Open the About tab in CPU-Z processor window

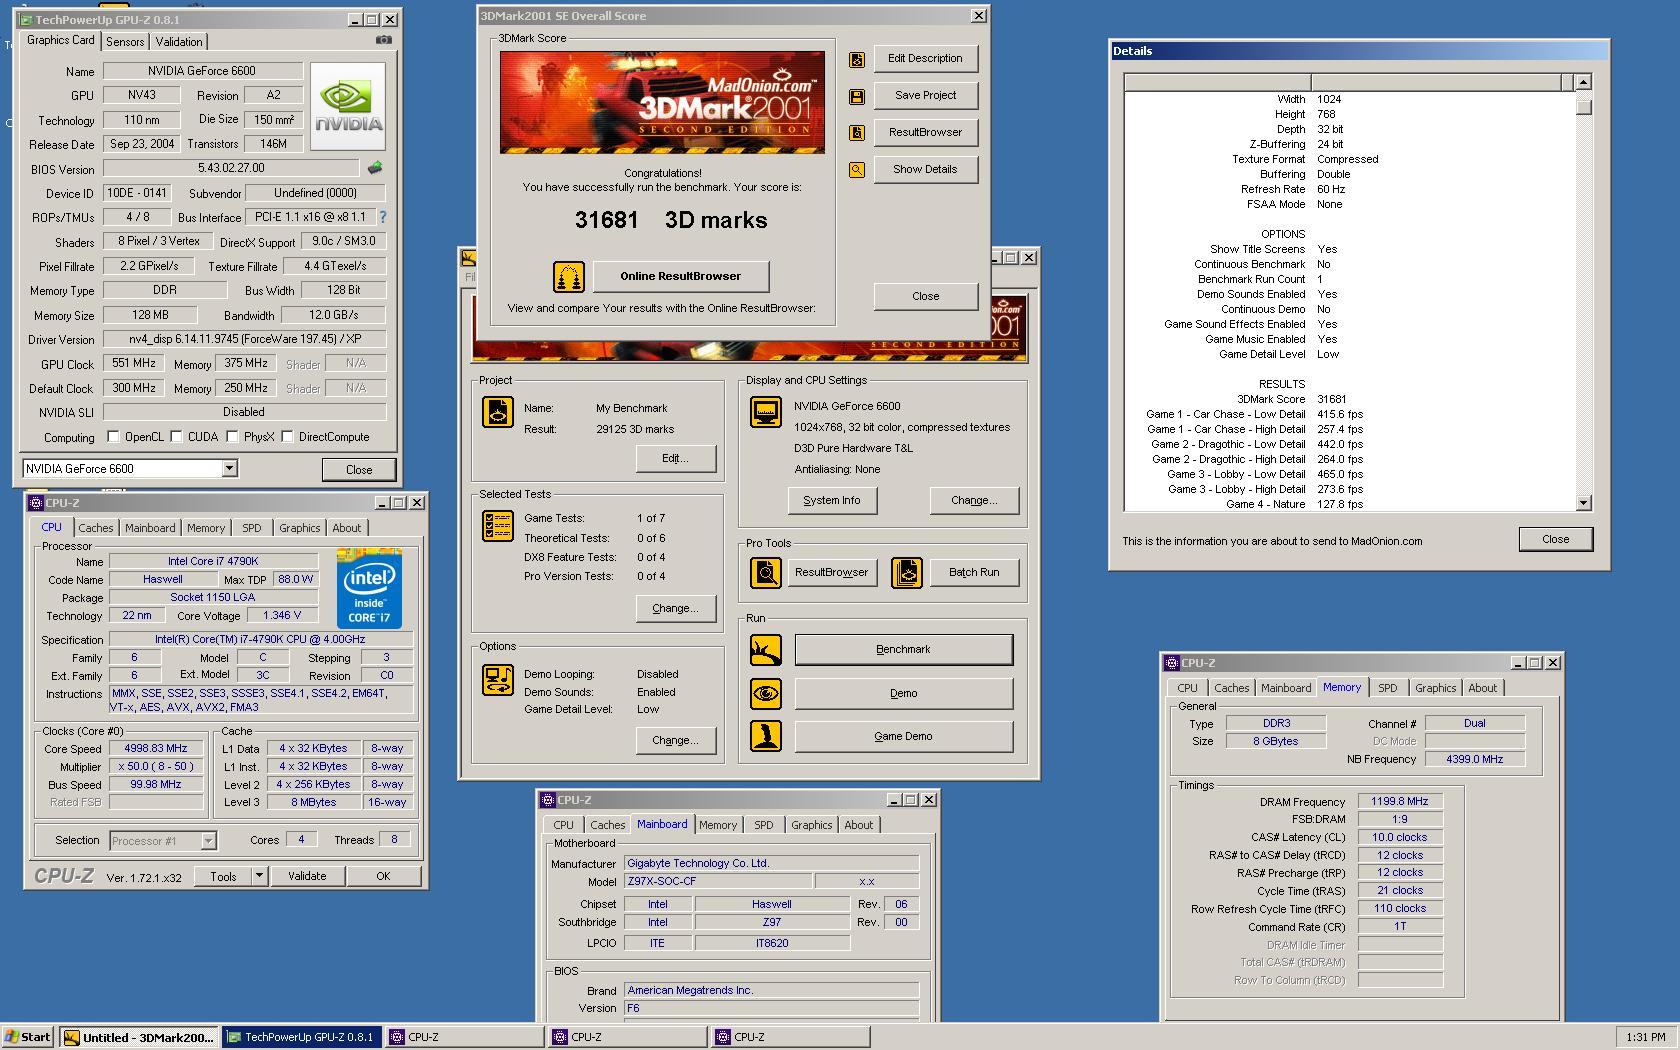pos(347,528)
